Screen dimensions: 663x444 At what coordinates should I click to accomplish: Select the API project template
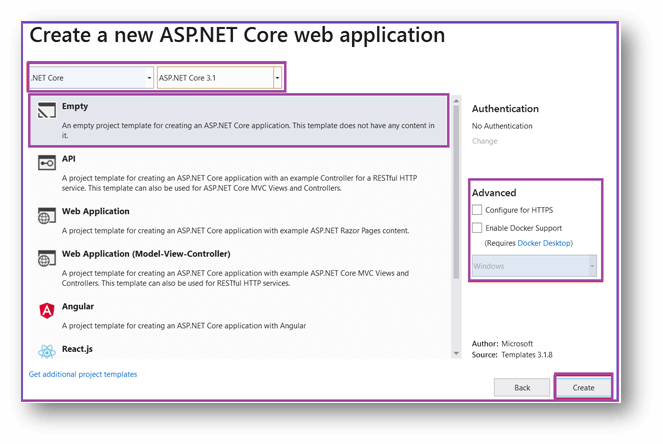pyautogui.click(x=239, y=173)
